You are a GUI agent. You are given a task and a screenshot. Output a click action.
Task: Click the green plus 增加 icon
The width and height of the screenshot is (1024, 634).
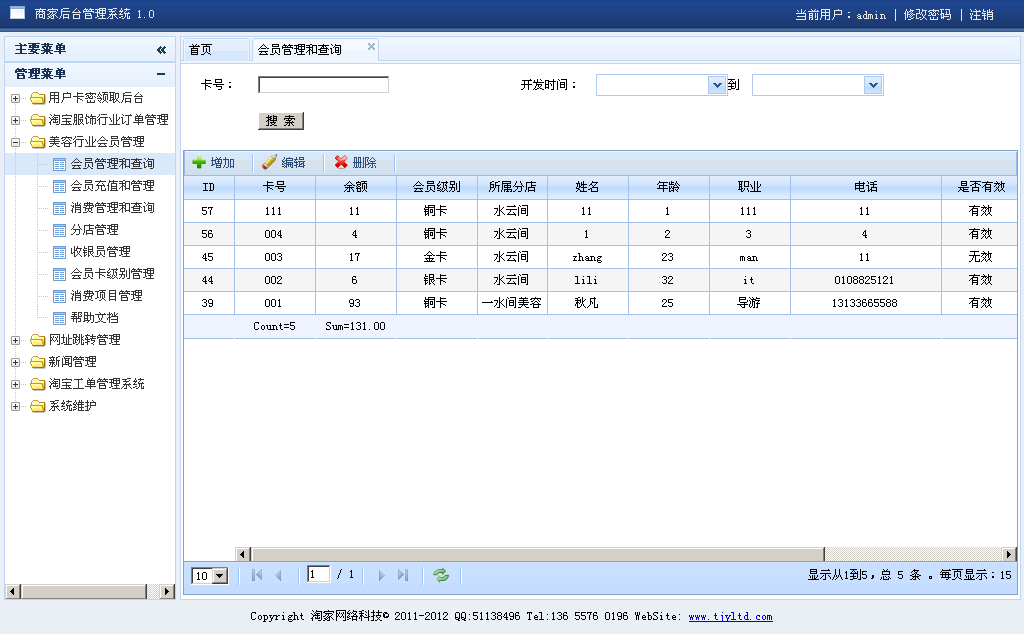199,163
